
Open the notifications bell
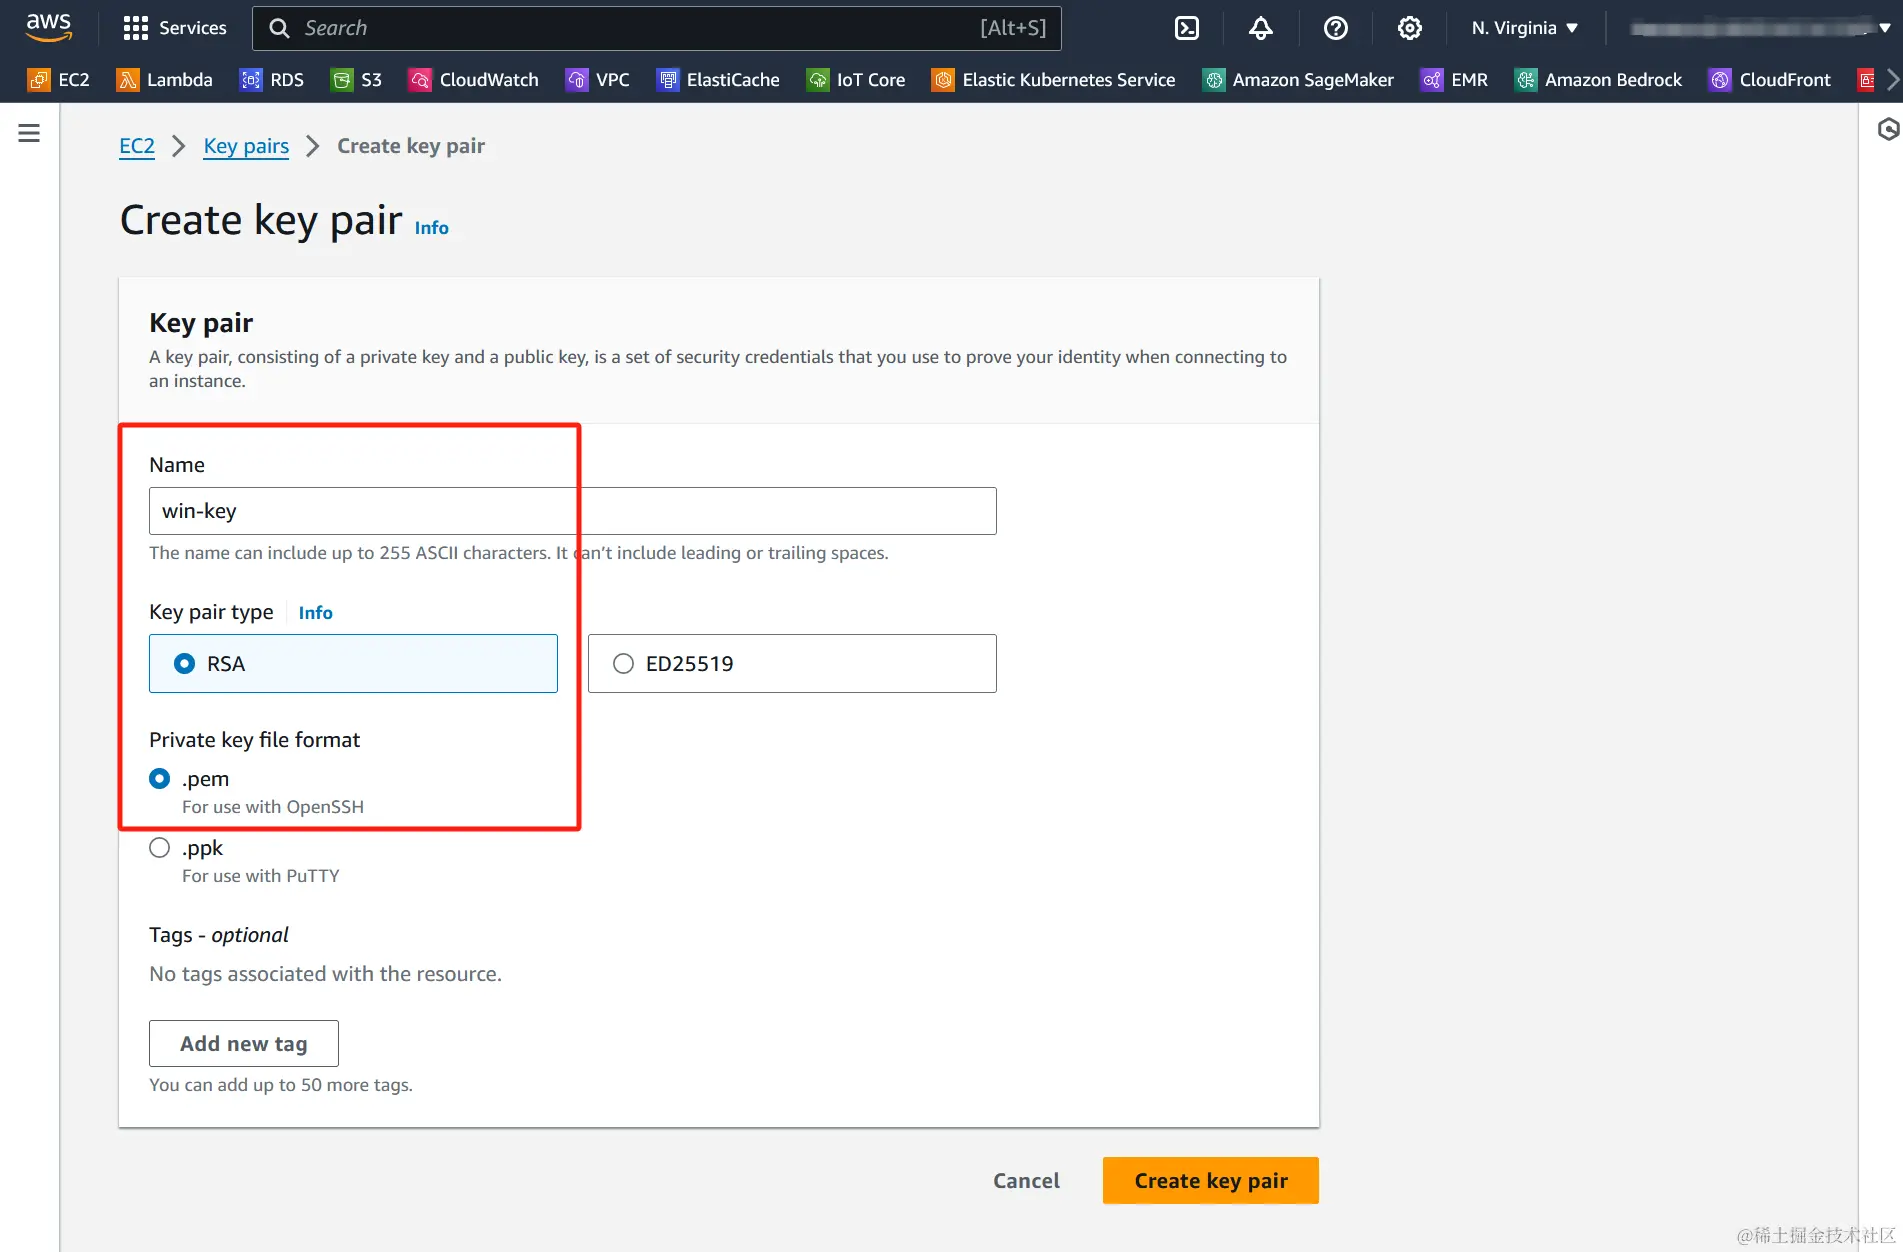click(1261, 28)
